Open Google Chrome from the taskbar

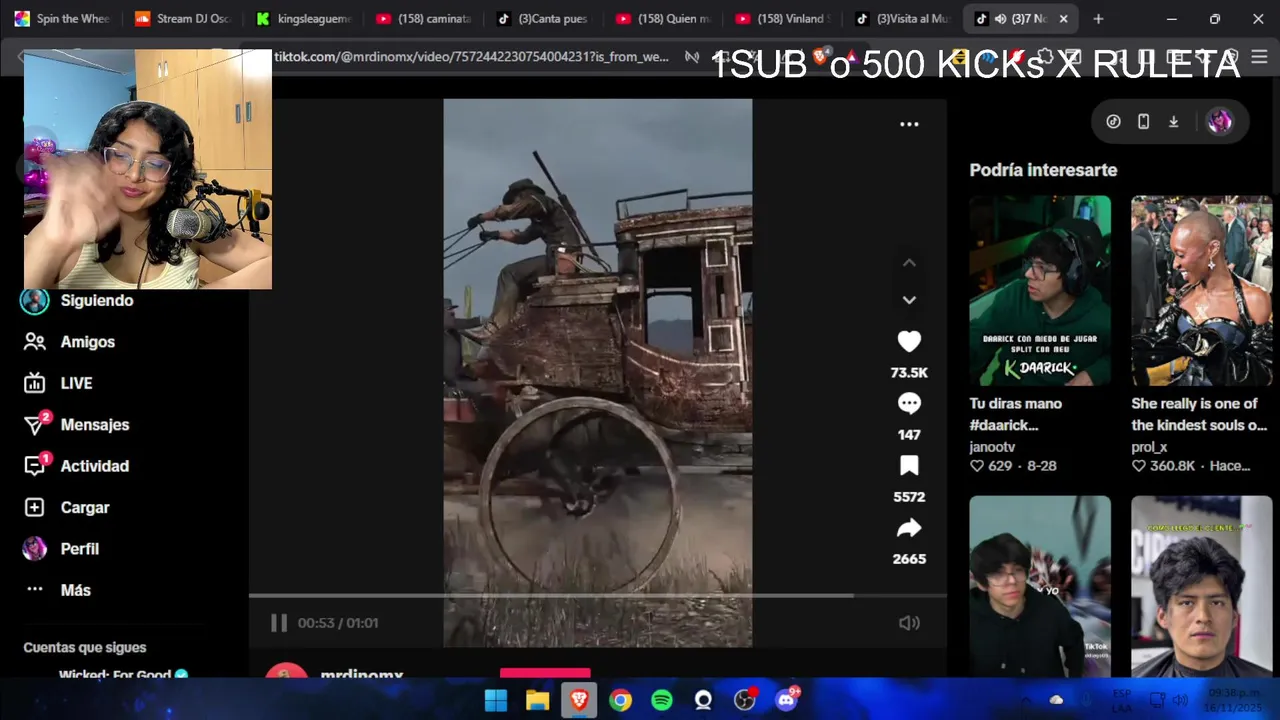pyautogui.click(x=621, y=700)
